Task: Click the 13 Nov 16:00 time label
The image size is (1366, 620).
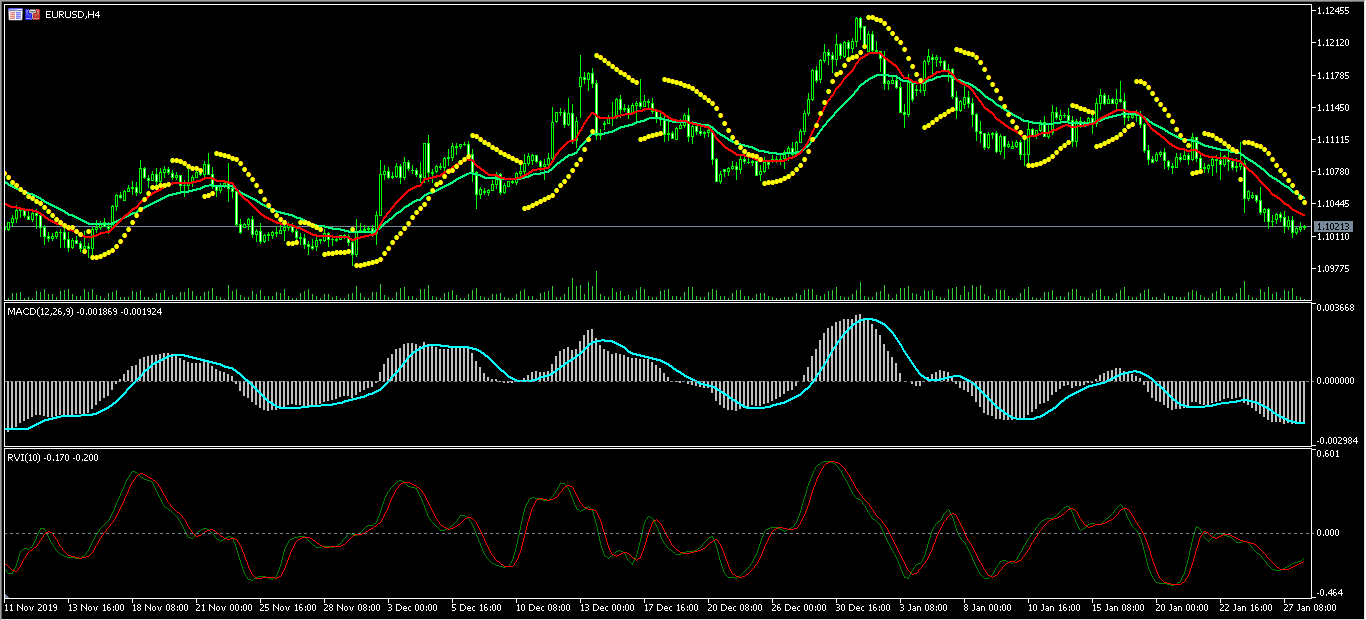Action: (x=99, y=607)
